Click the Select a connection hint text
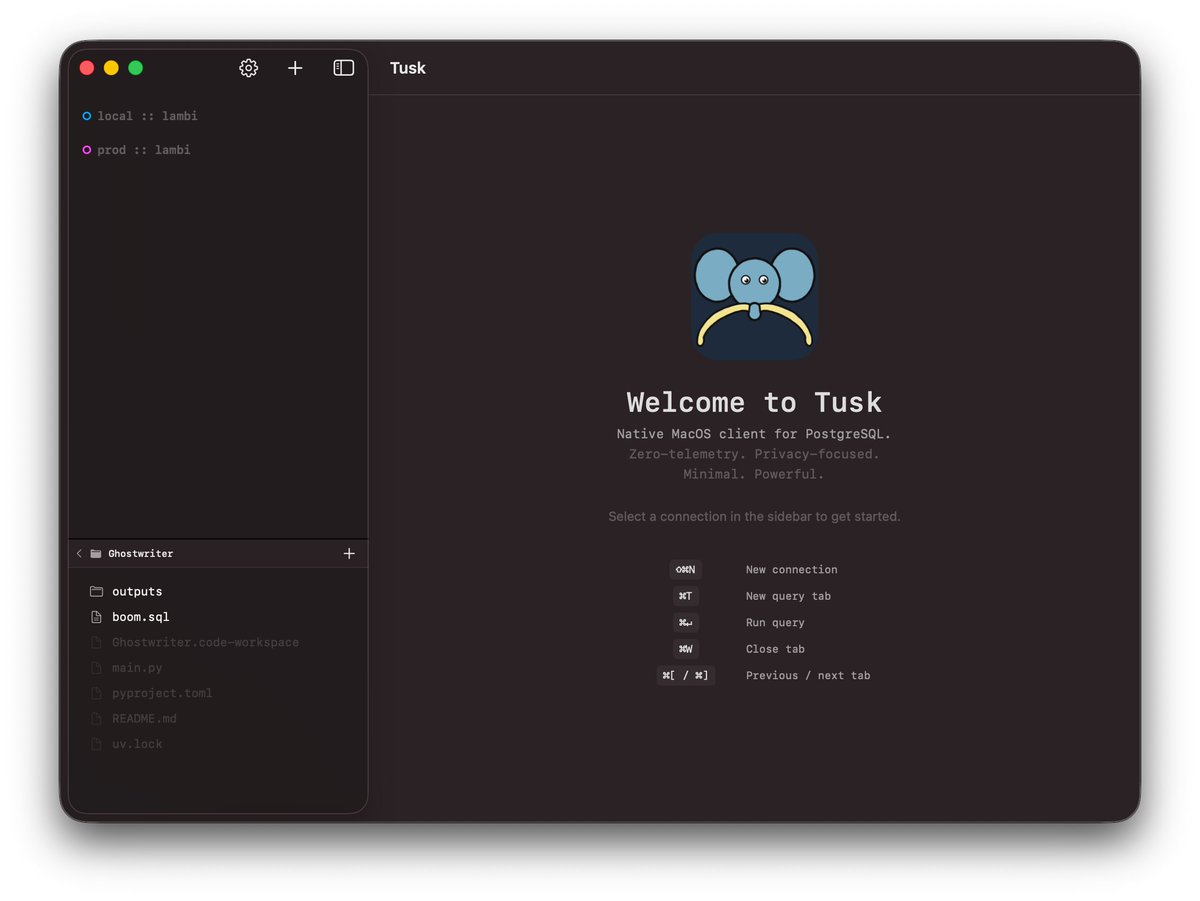The width and height of the screenshot is (1200, 901). pyautogui.click(x=754, y=517)
